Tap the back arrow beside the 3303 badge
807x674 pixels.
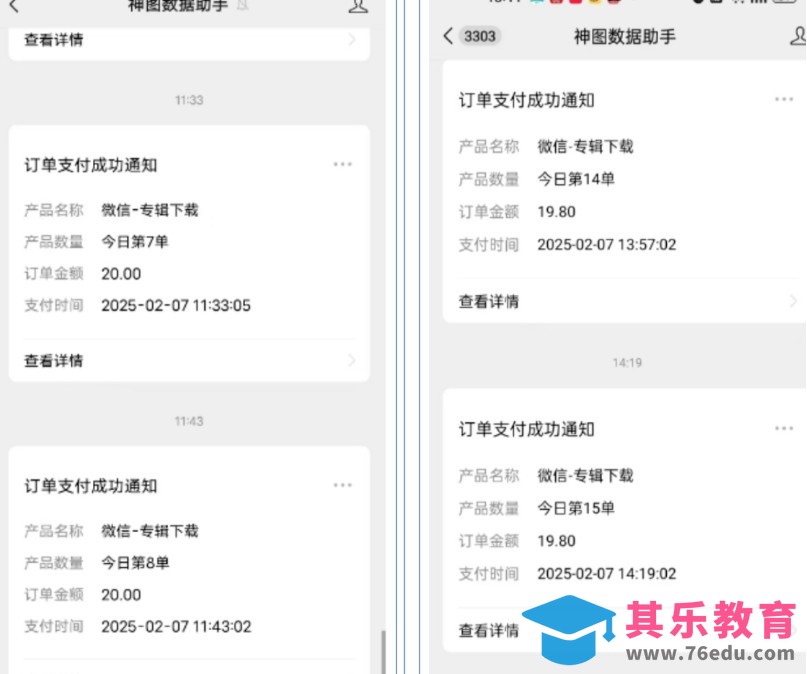448,36
